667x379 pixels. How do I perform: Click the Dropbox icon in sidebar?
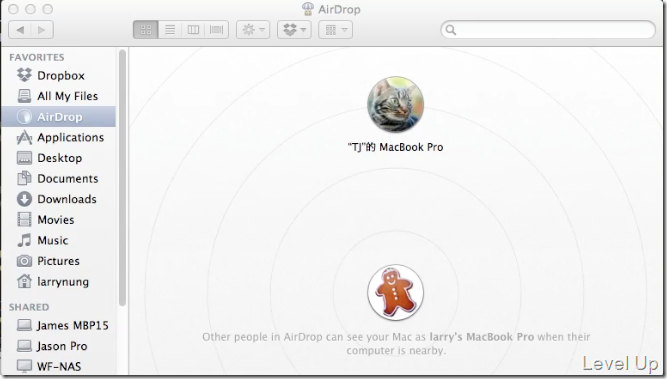[x=24, y=75]
